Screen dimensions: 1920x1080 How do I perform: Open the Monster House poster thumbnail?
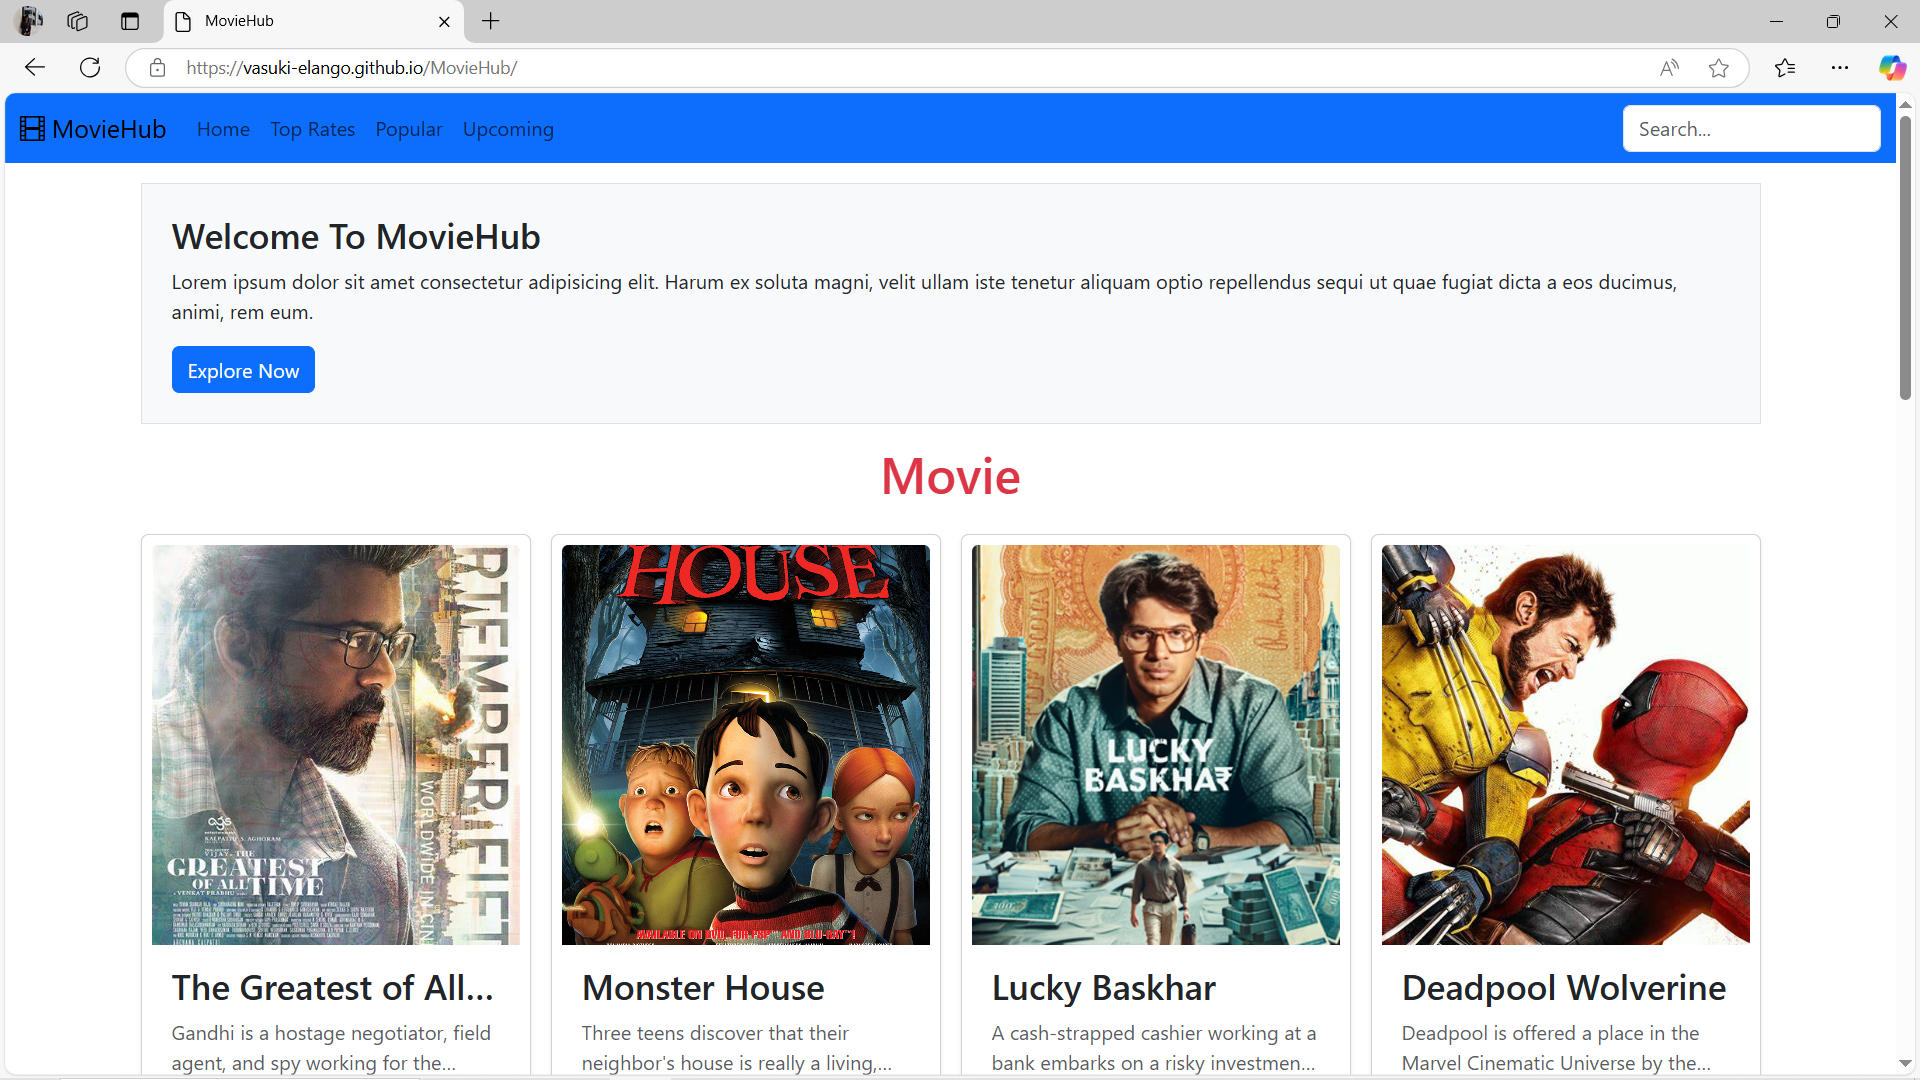tap(746, 745)
